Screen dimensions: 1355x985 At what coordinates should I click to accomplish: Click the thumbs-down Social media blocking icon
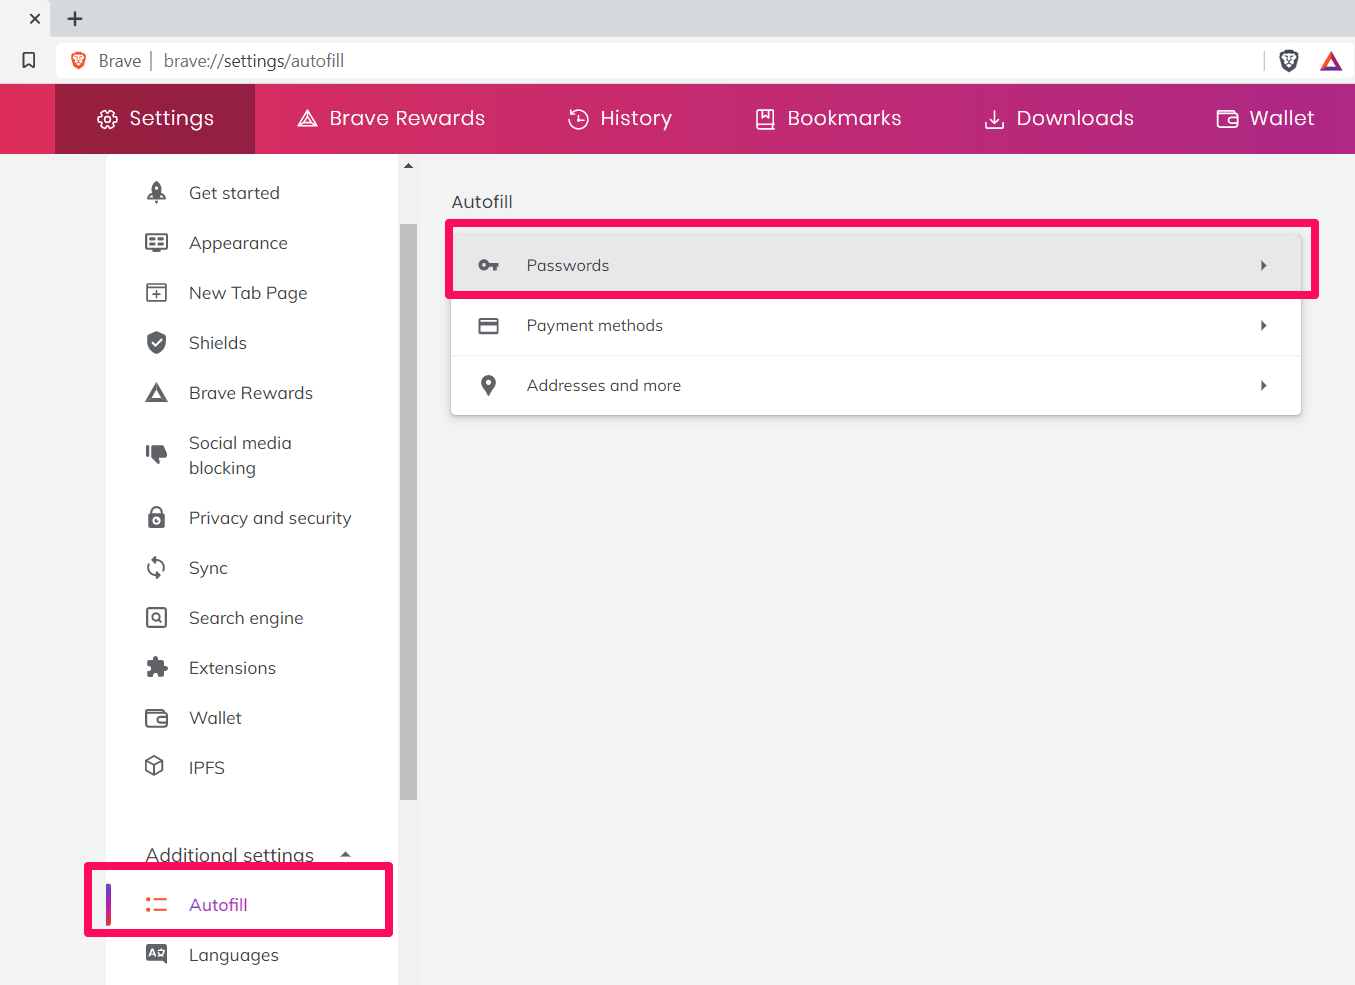tap(156, 454)
